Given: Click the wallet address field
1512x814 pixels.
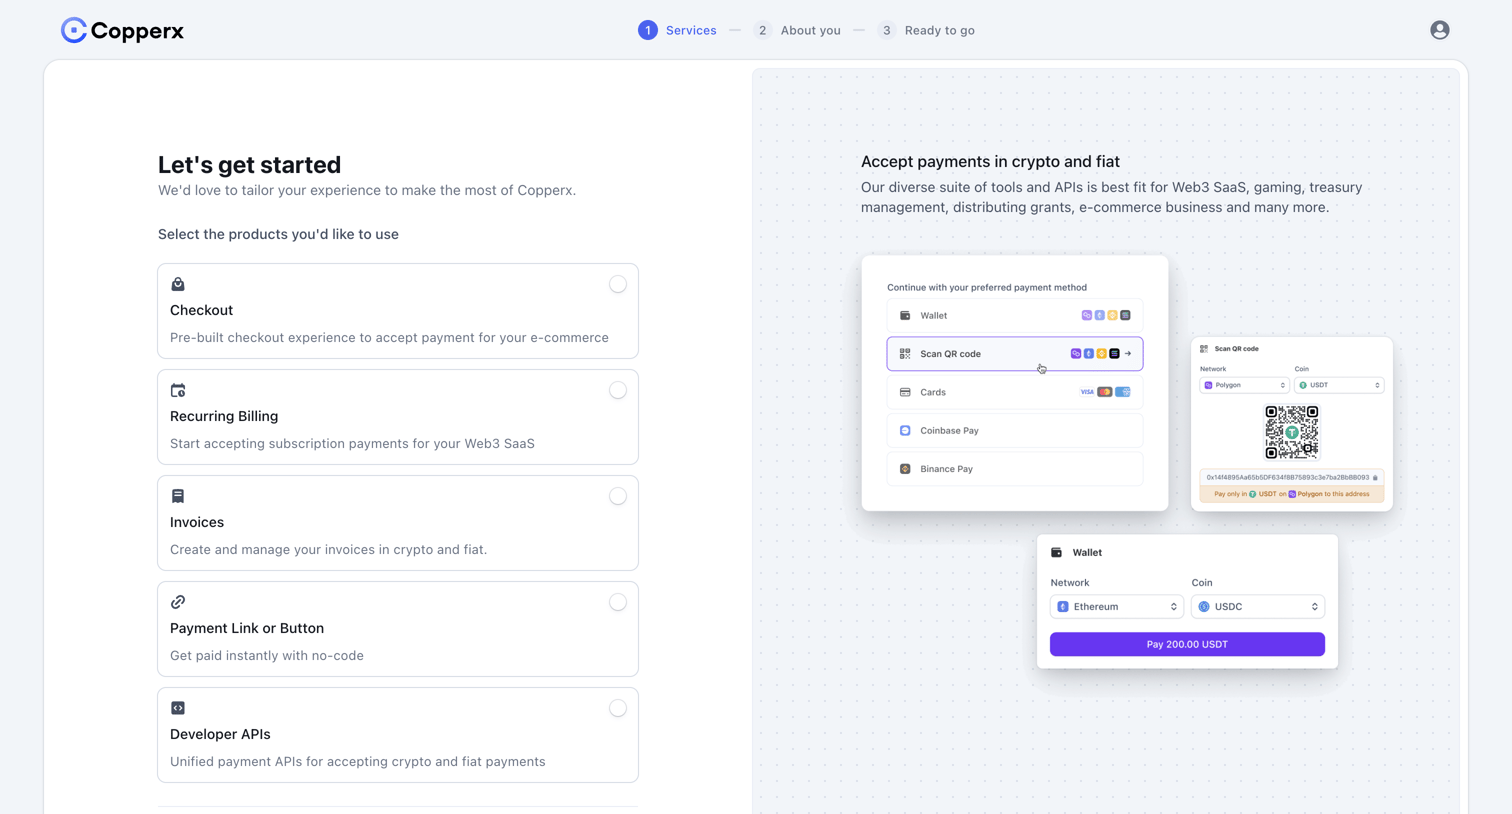Looking at the screenshot, I should click(x=1292, y=477).
